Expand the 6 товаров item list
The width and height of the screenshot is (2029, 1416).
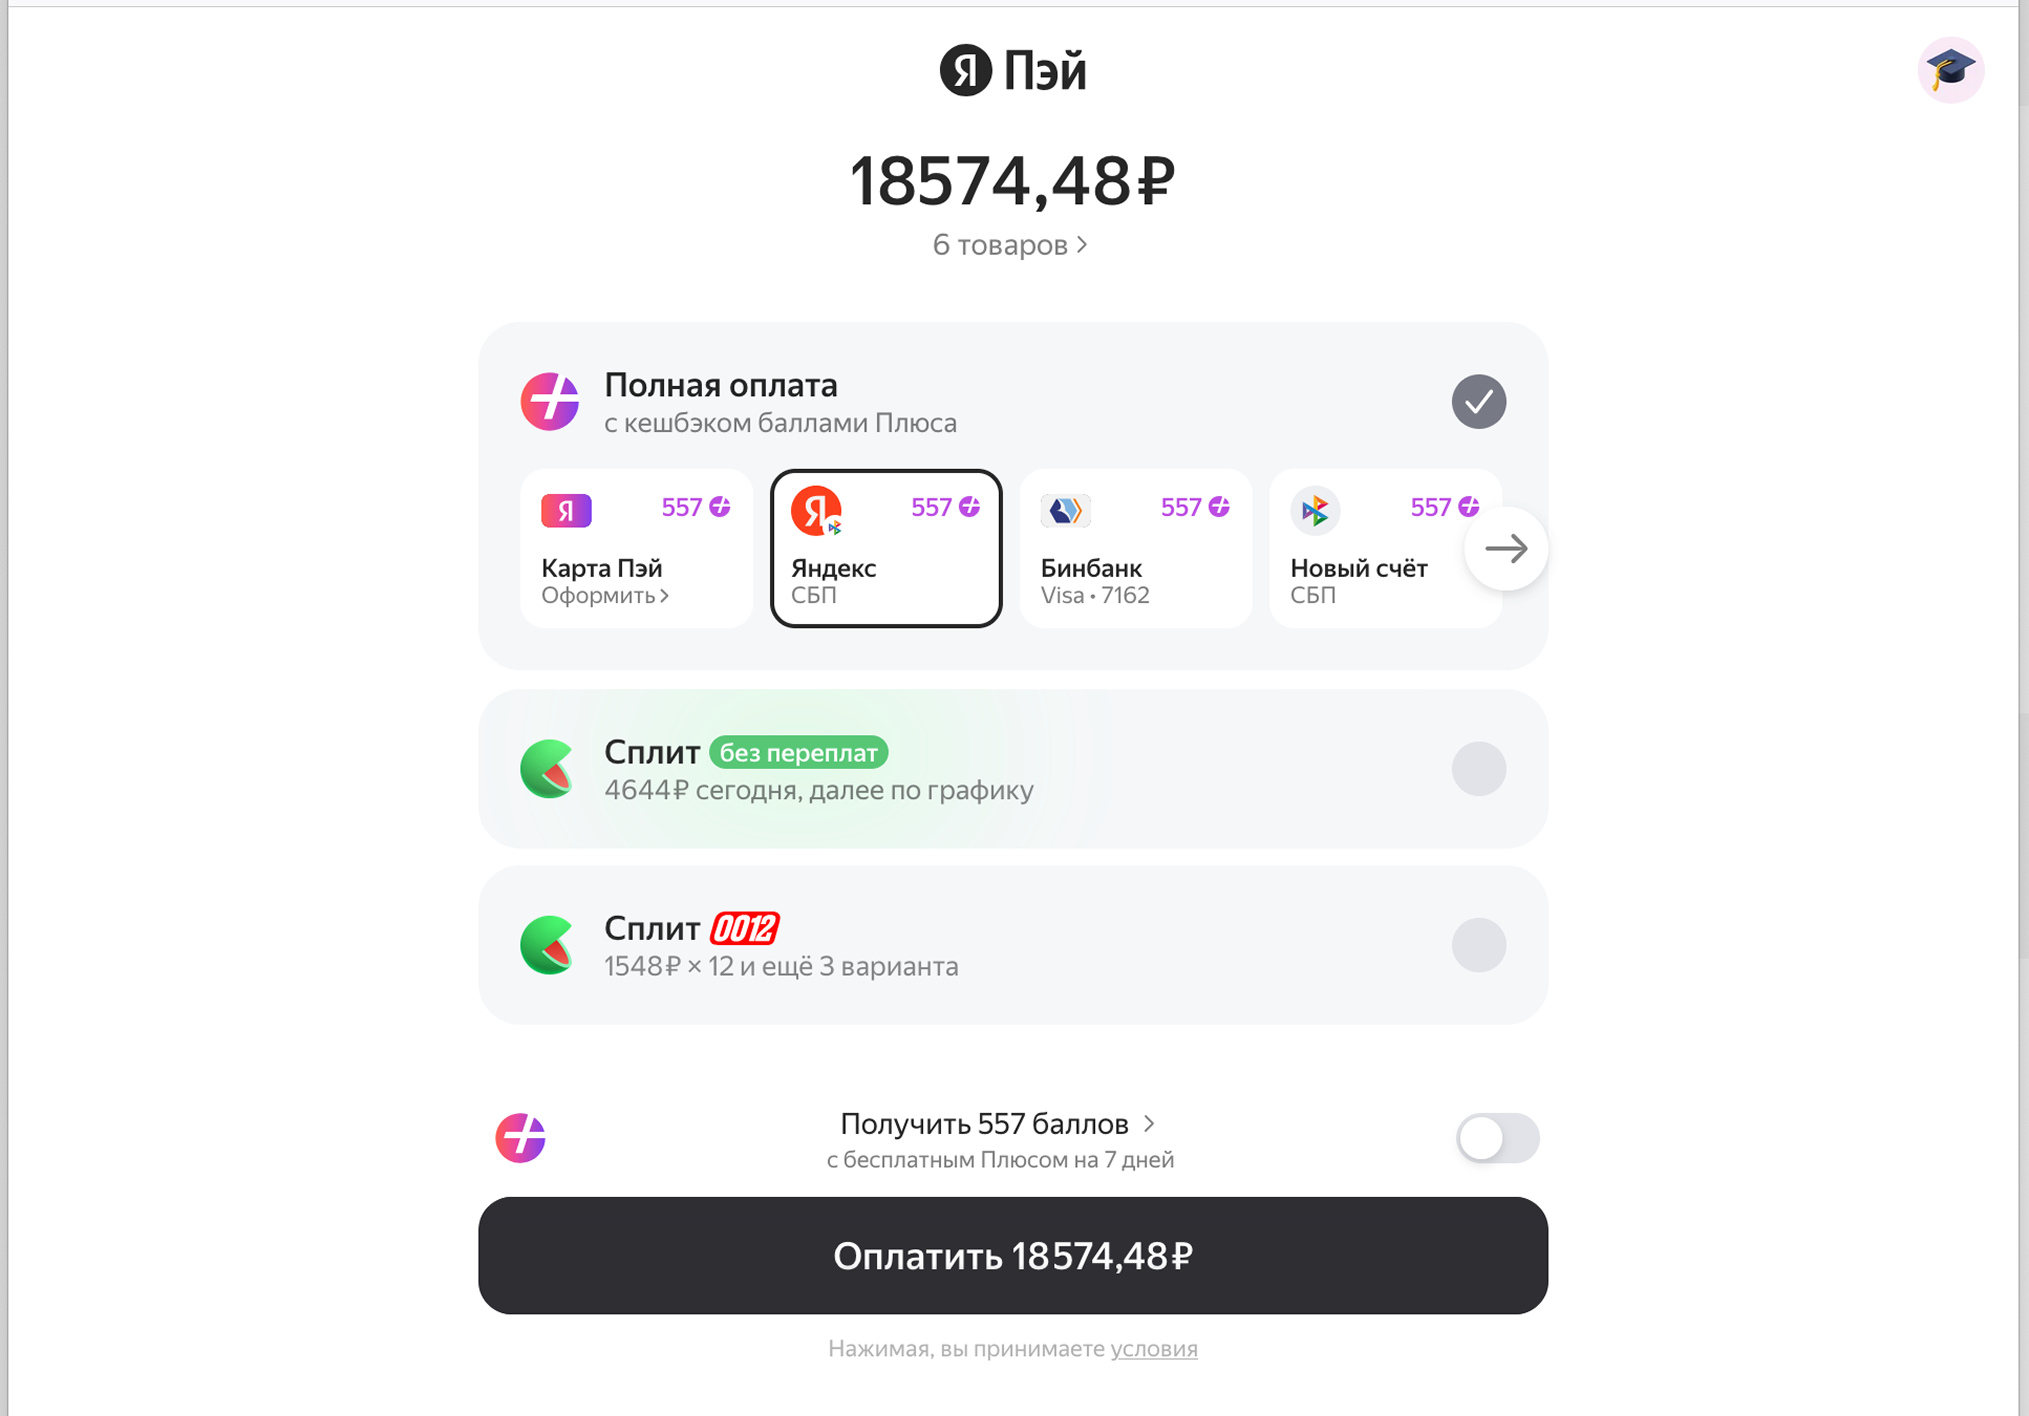pyautogui.click(x=1010, y=245)
